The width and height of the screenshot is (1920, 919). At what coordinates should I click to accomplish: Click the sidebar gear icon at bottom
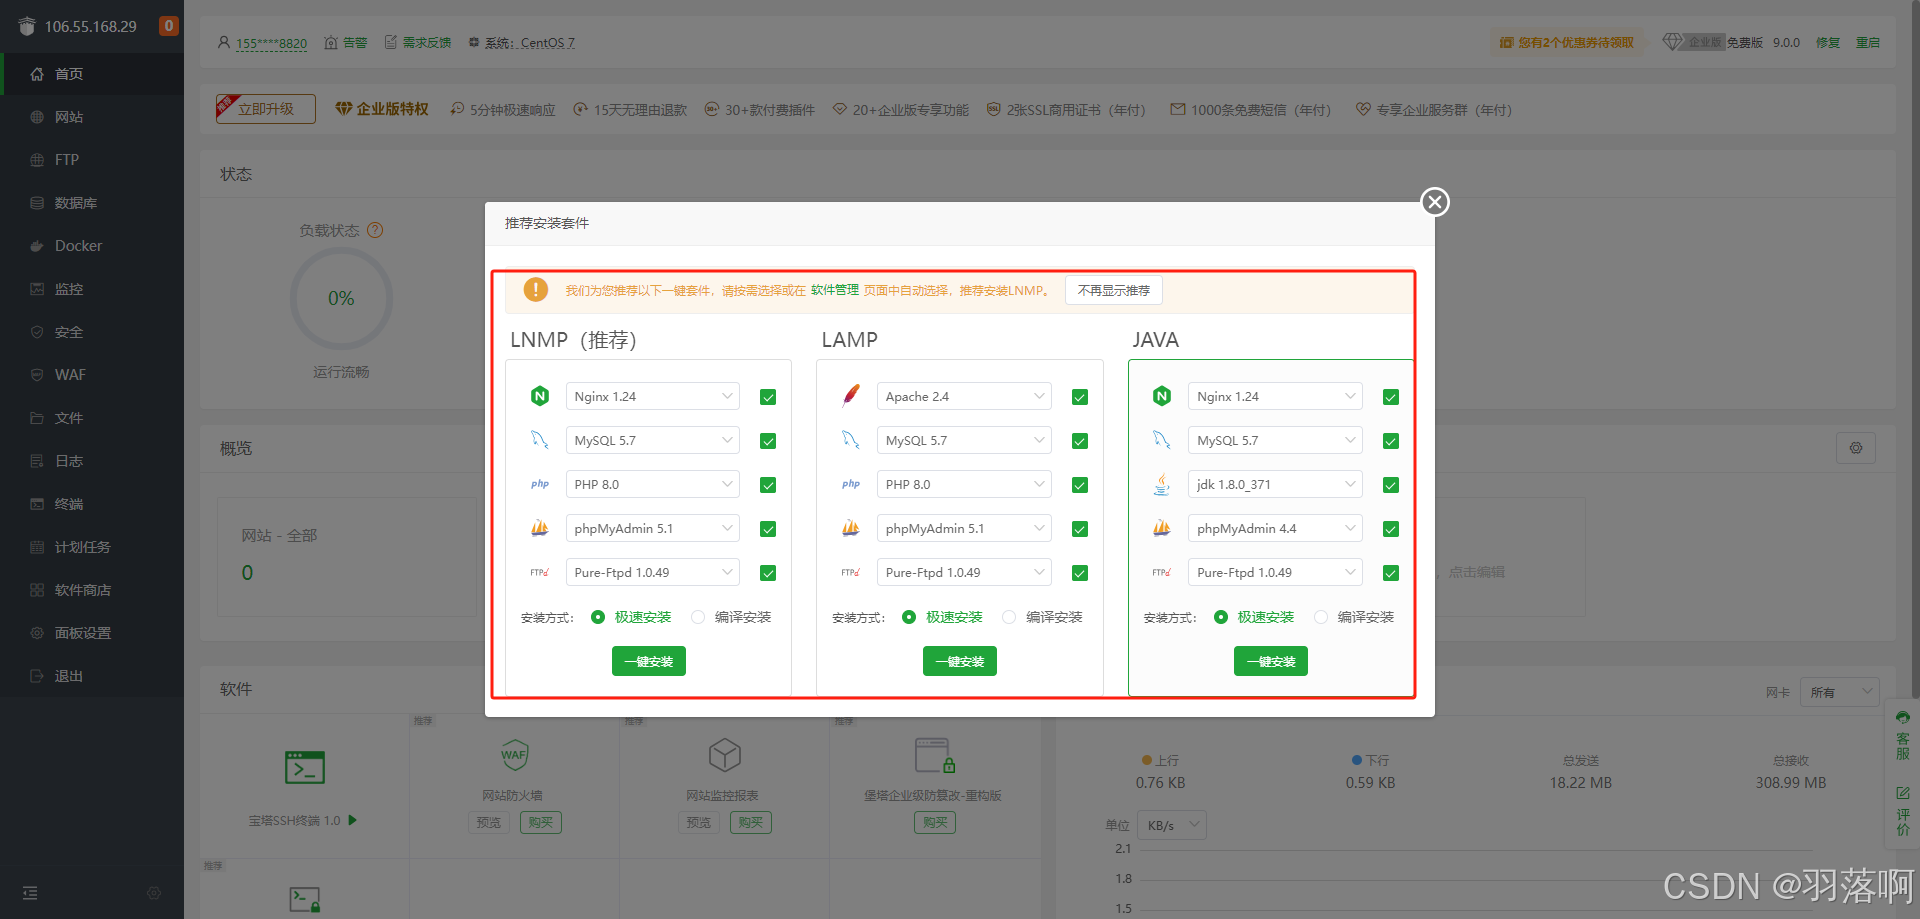pos(154,893)
